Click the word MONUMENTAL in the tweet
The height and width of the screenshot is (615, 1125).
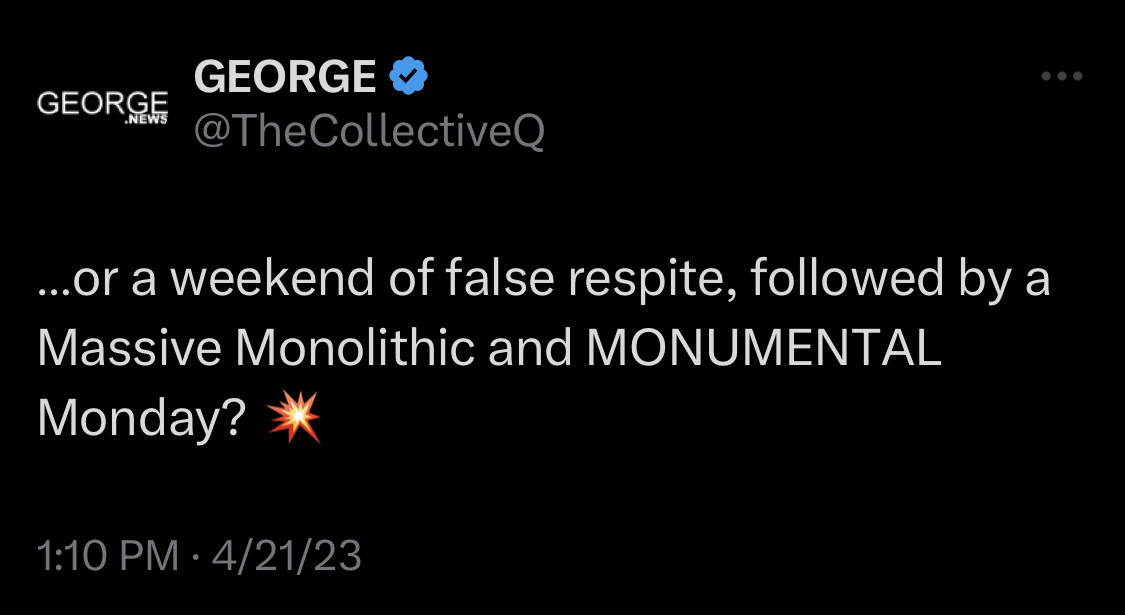[763, 348]
